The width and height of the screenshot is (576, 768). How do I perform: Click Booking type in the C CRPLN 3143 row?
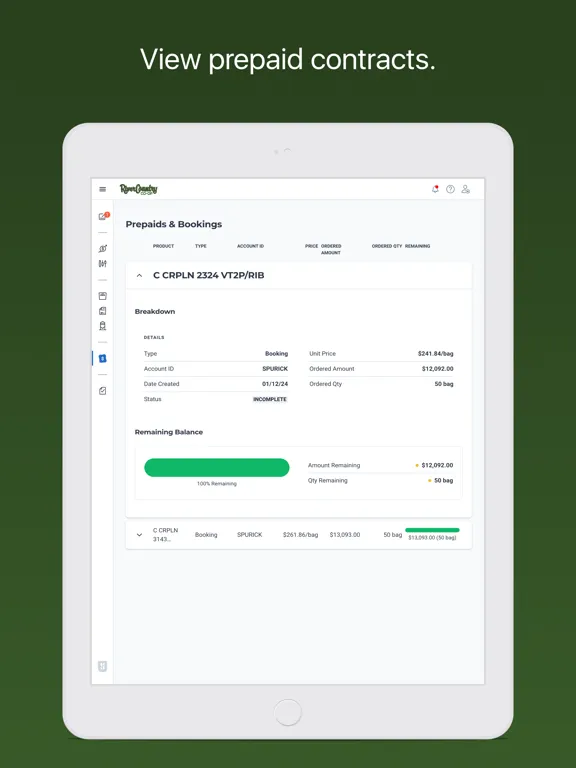[x=206, y=535]
